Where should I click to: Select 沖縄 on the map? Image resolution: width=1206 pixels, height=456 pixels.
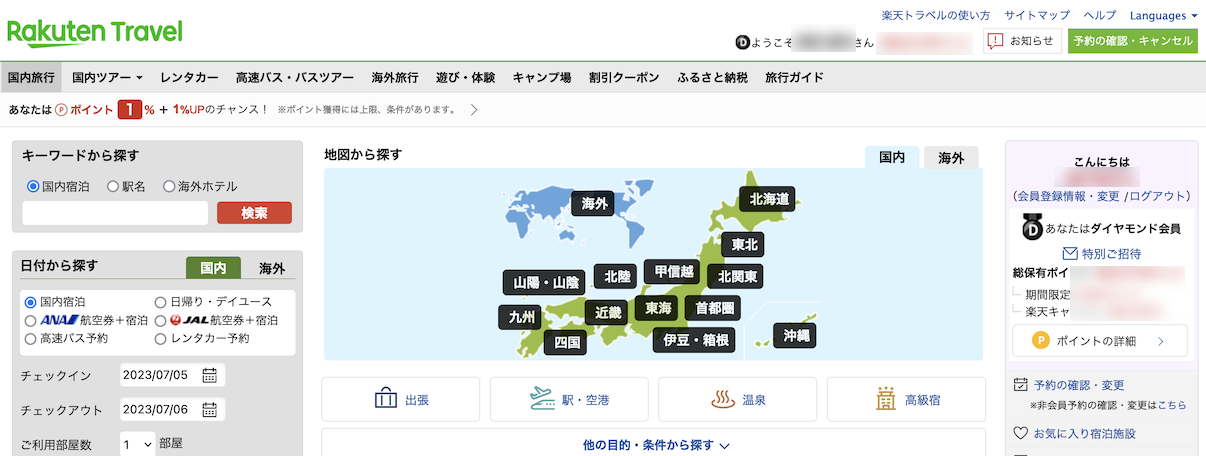click(796, 336)
